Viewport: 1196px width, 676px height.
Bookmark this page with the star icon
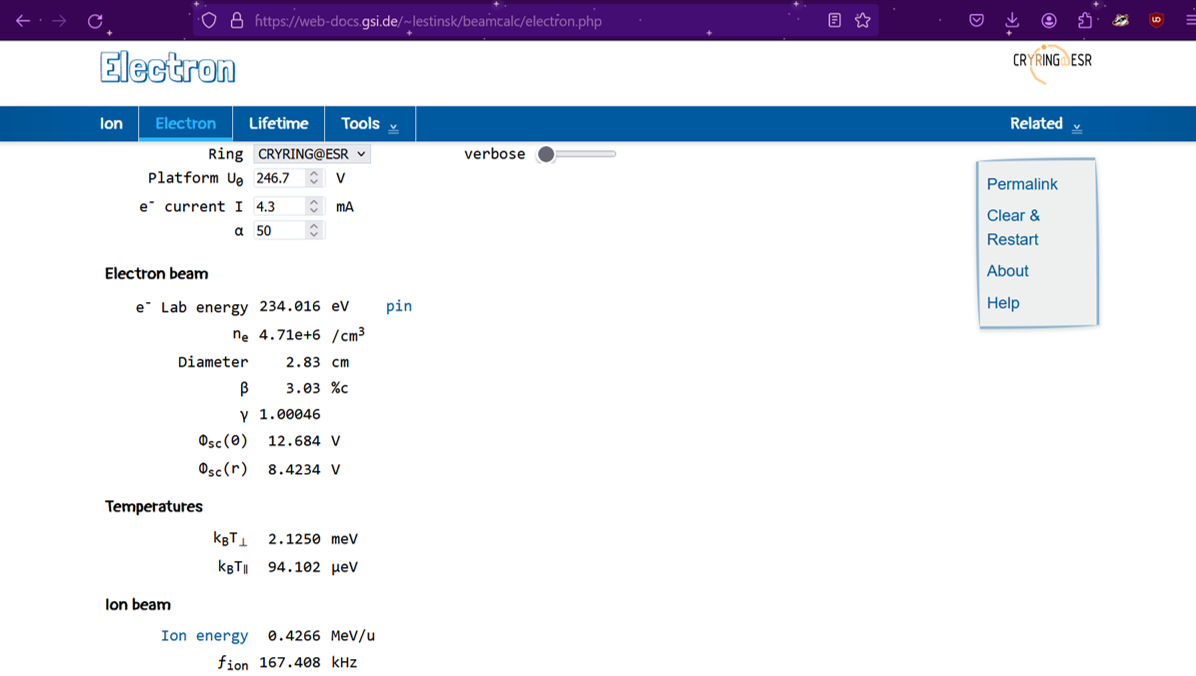[863, 21]
